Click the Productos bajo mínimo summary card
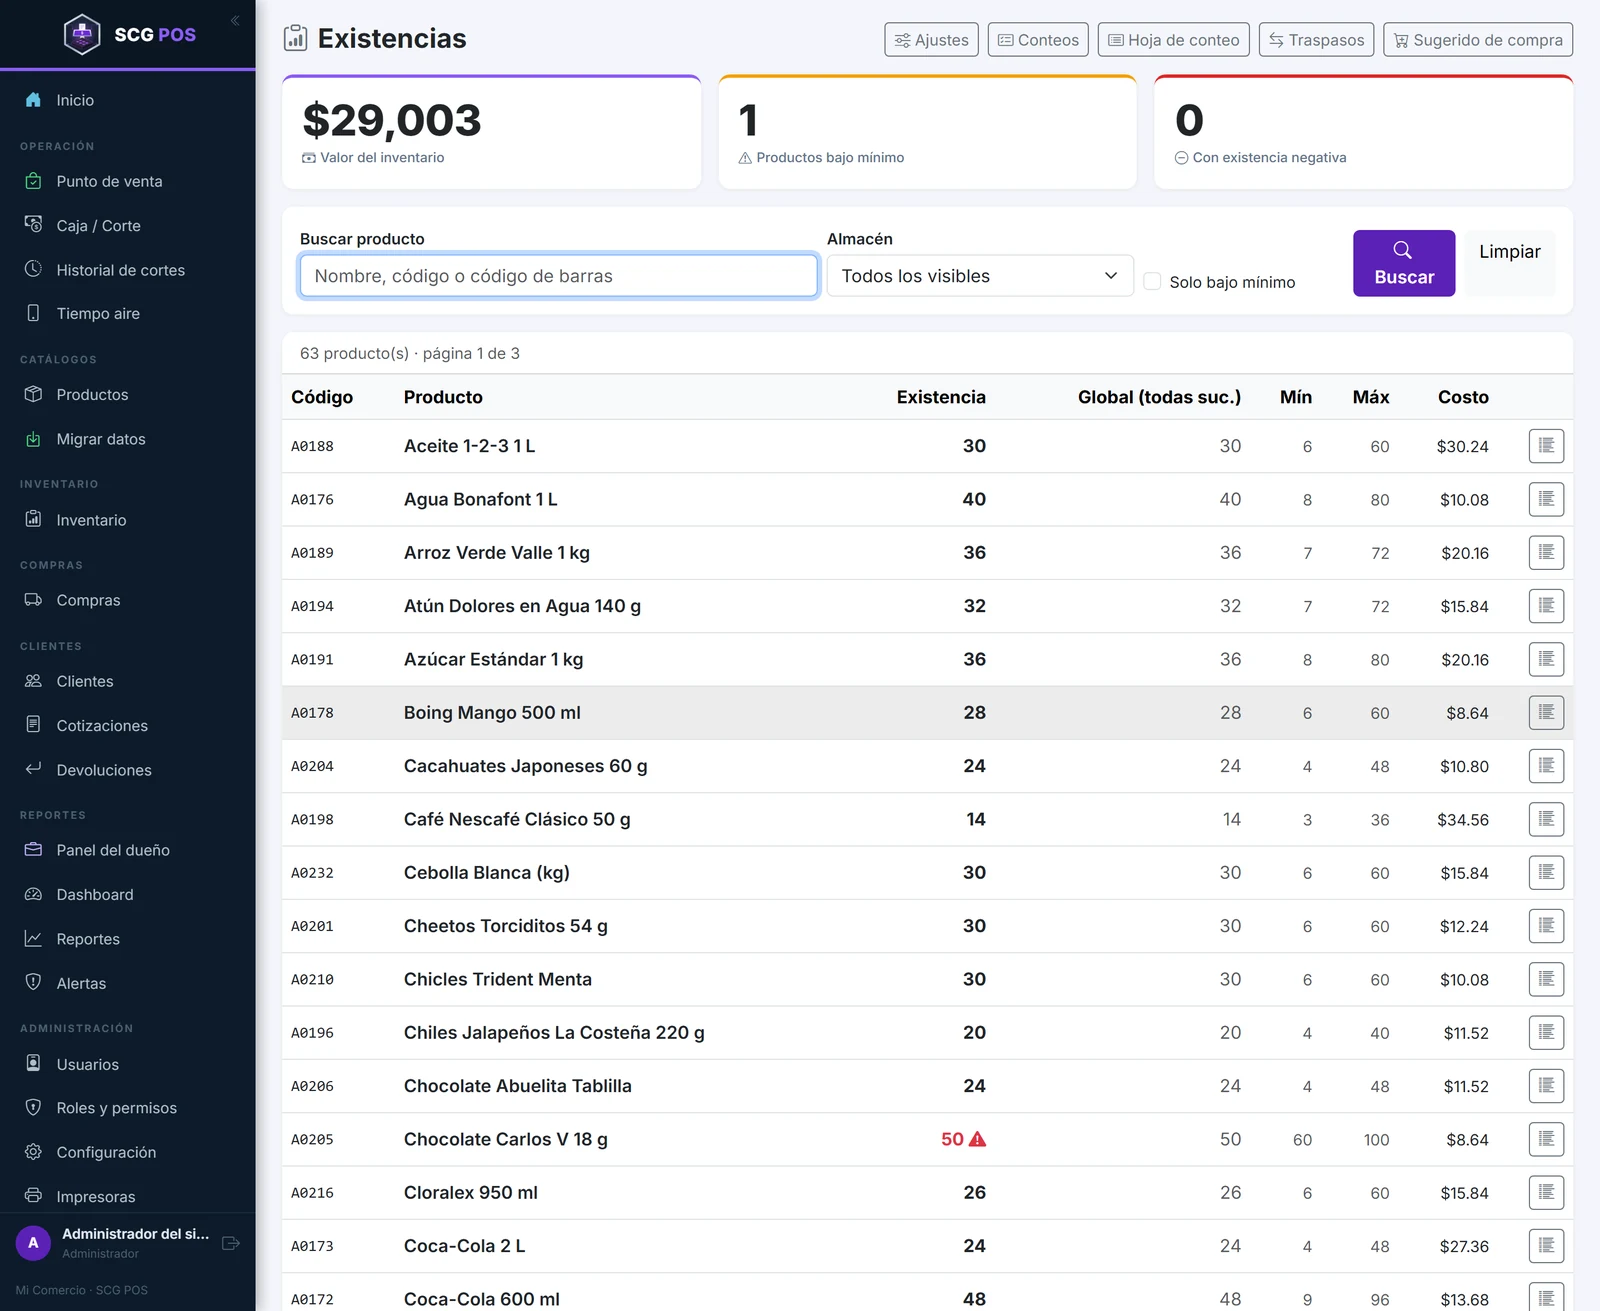Screen dimensions: 1600x1311 928,132
